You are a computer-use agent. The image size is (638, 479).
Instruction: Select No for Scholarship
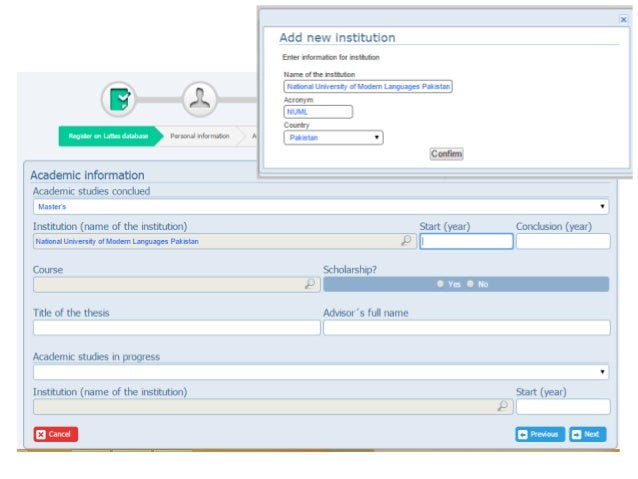[x=470, y=284]
